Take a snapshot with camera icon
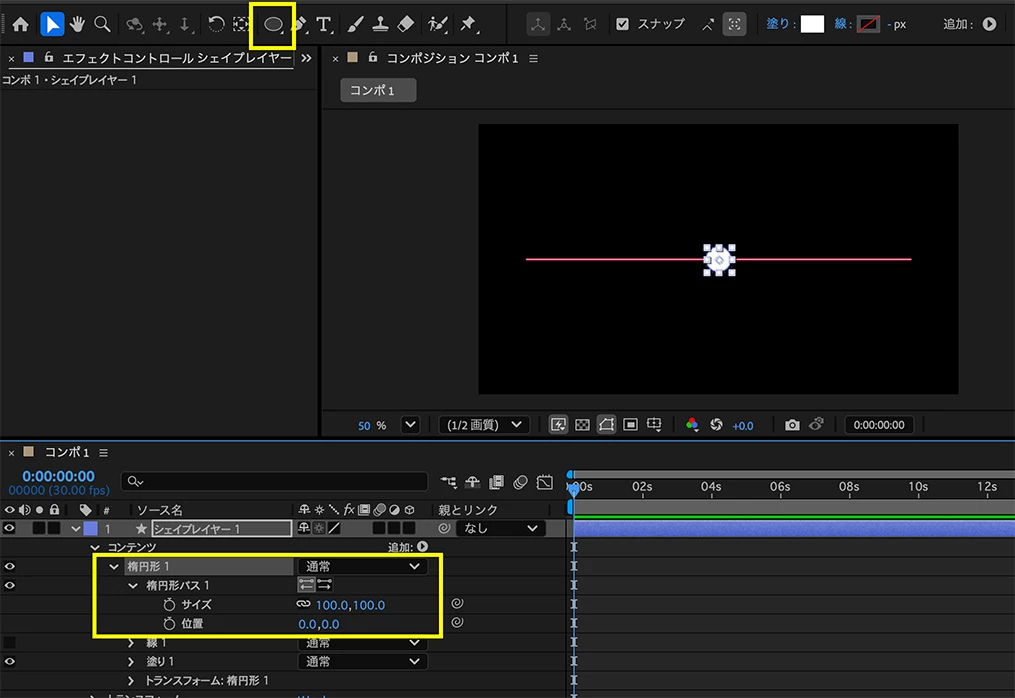1015x698 pixels. click(x=792, y=425)
